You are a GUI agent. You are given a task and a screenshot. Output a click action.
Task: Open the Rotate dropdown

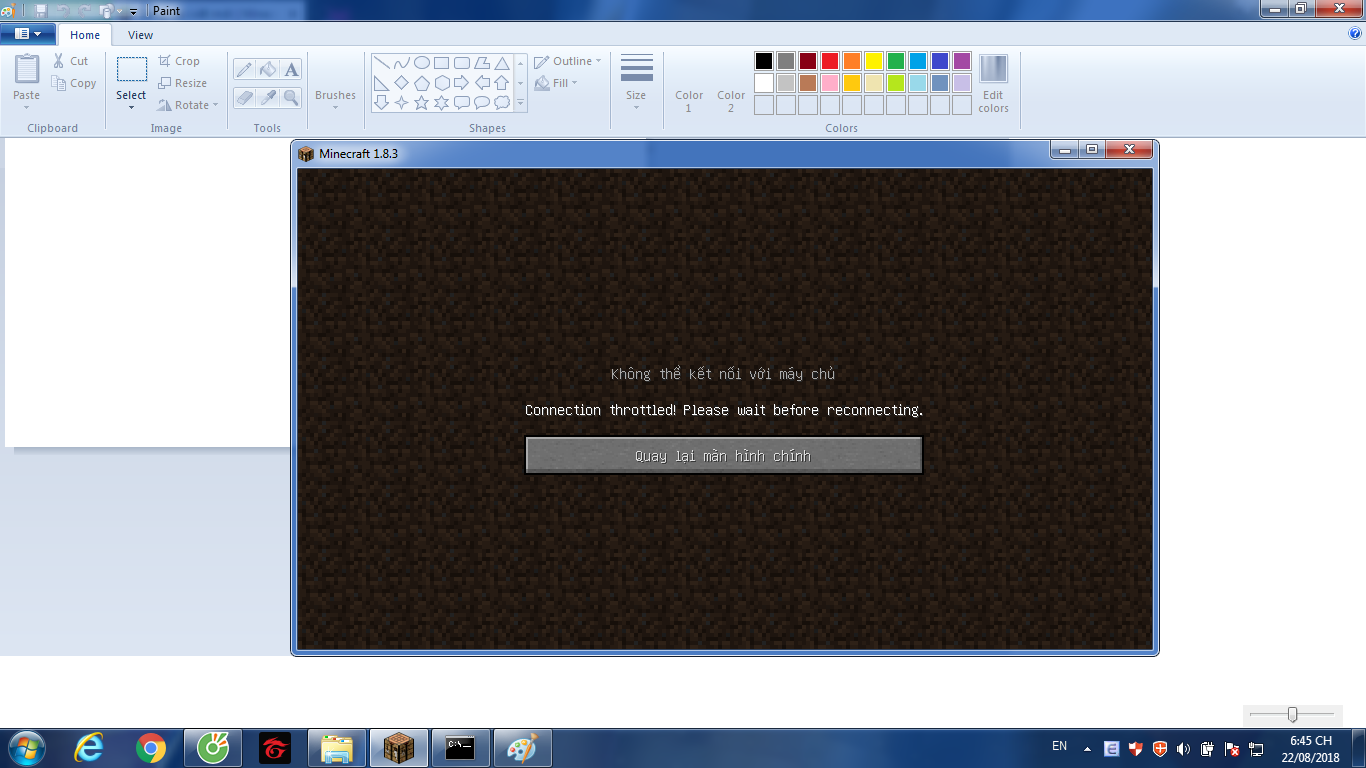pos(188,105)
